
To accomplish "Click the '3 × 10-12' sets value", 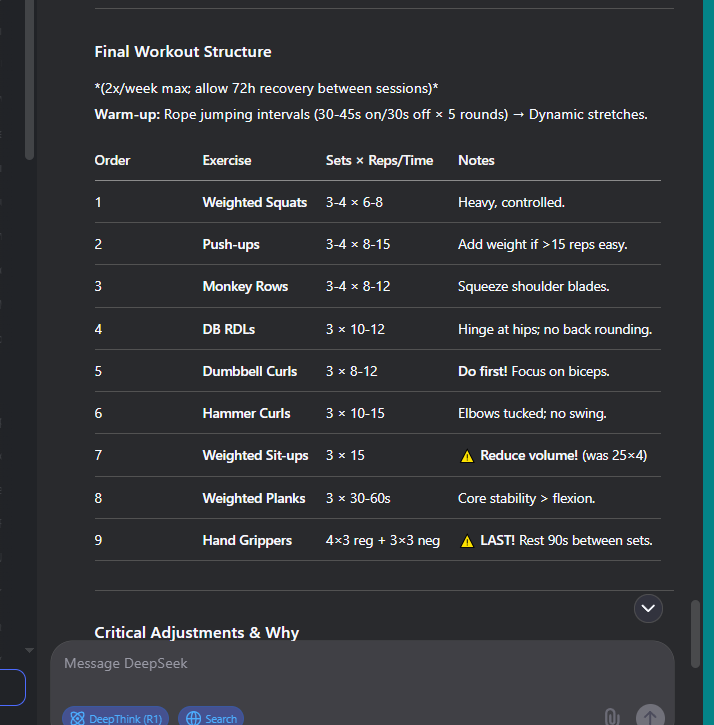I will click(355, 329).
